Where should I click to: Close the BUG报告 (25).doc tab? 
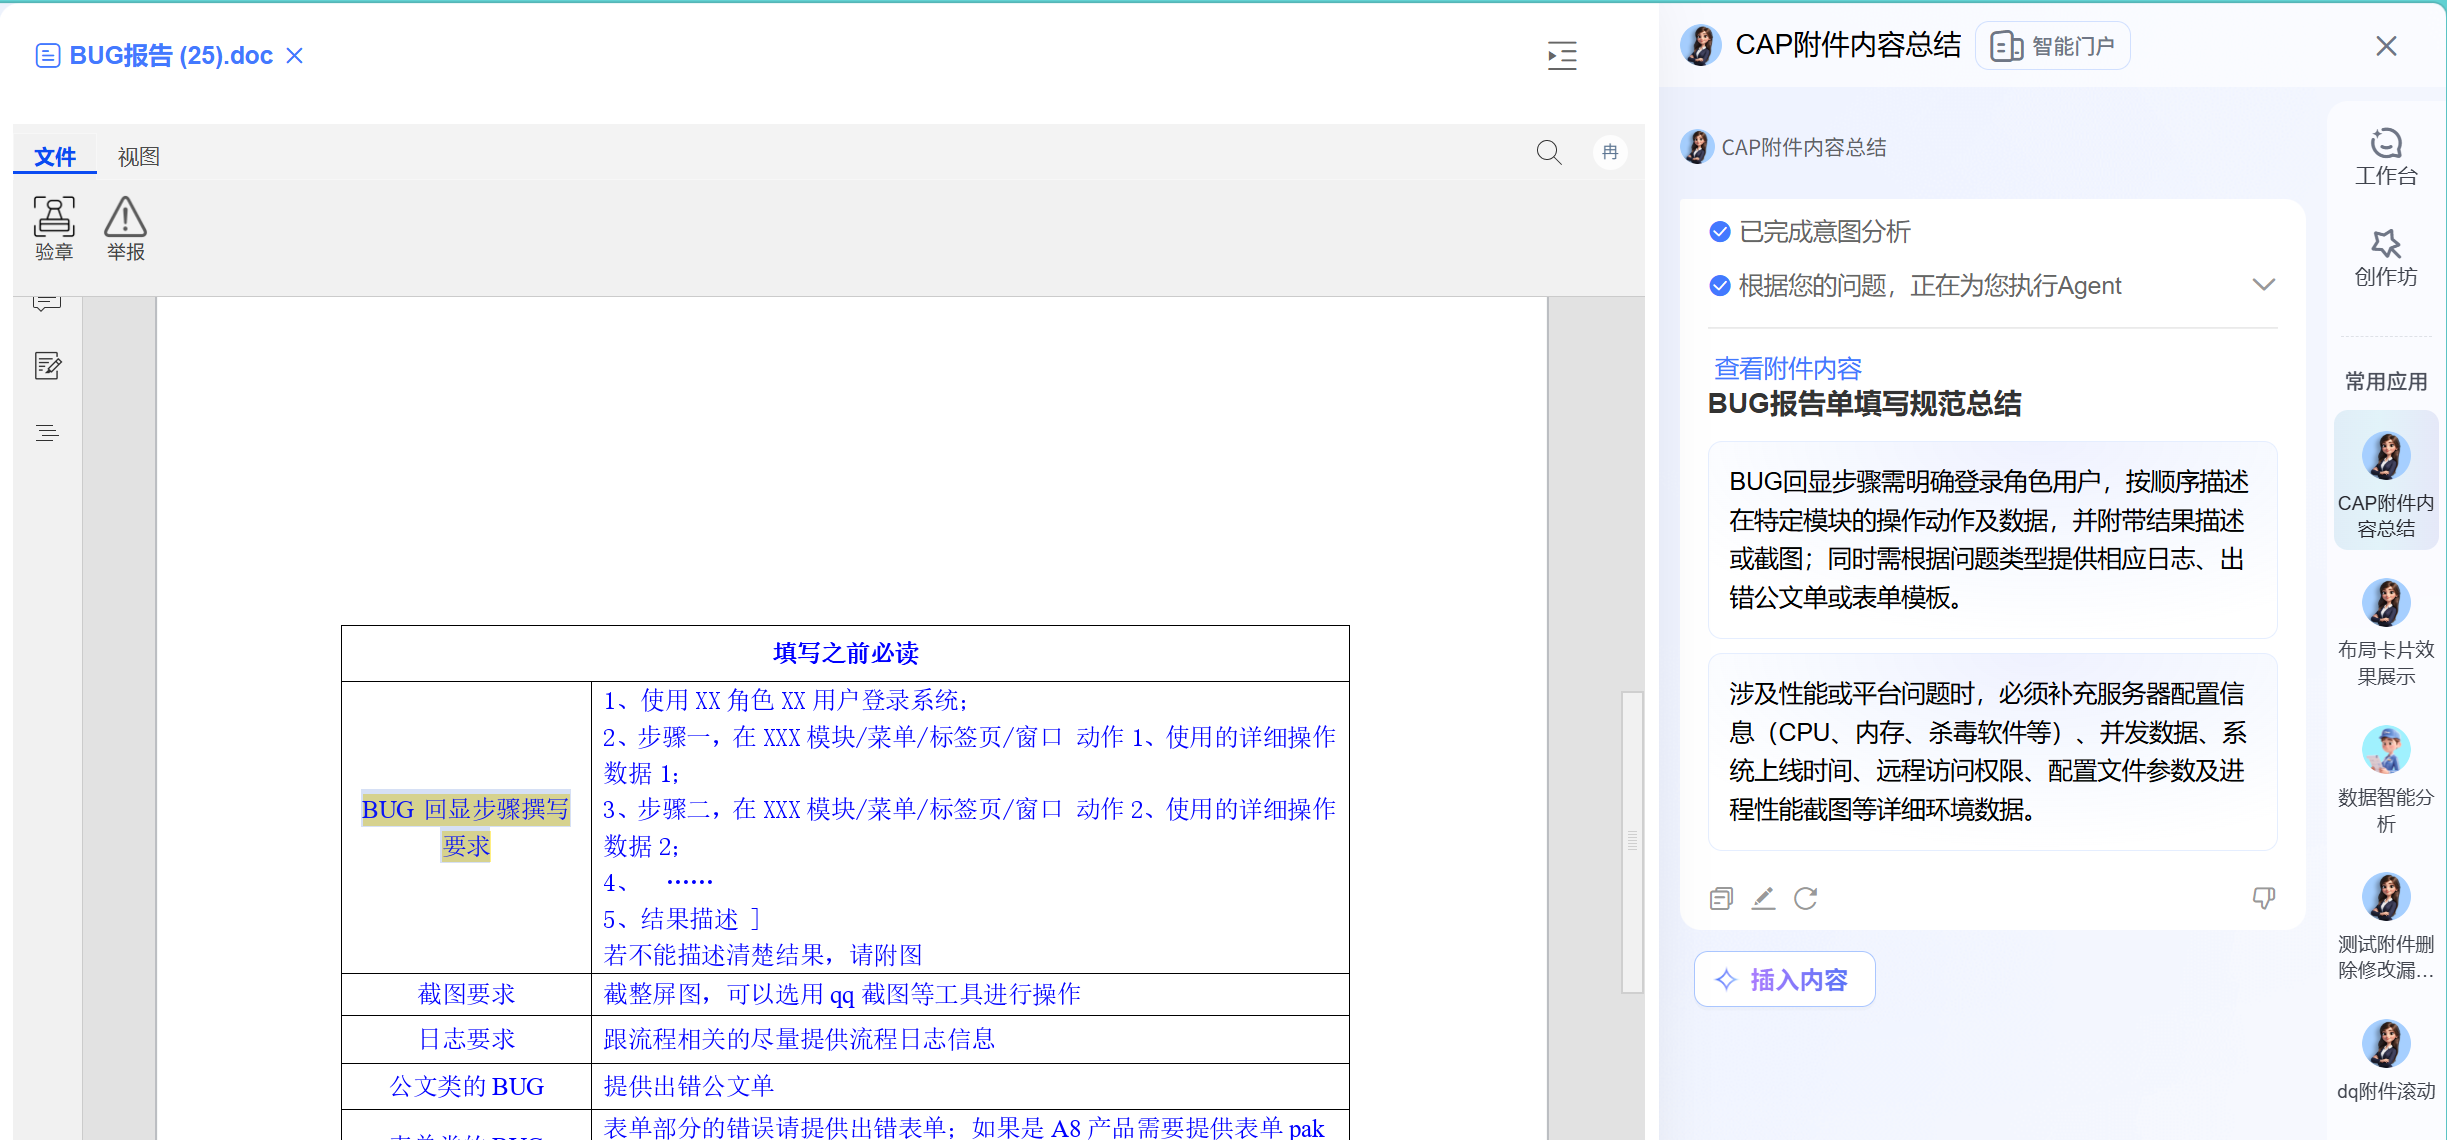[294, 55]
